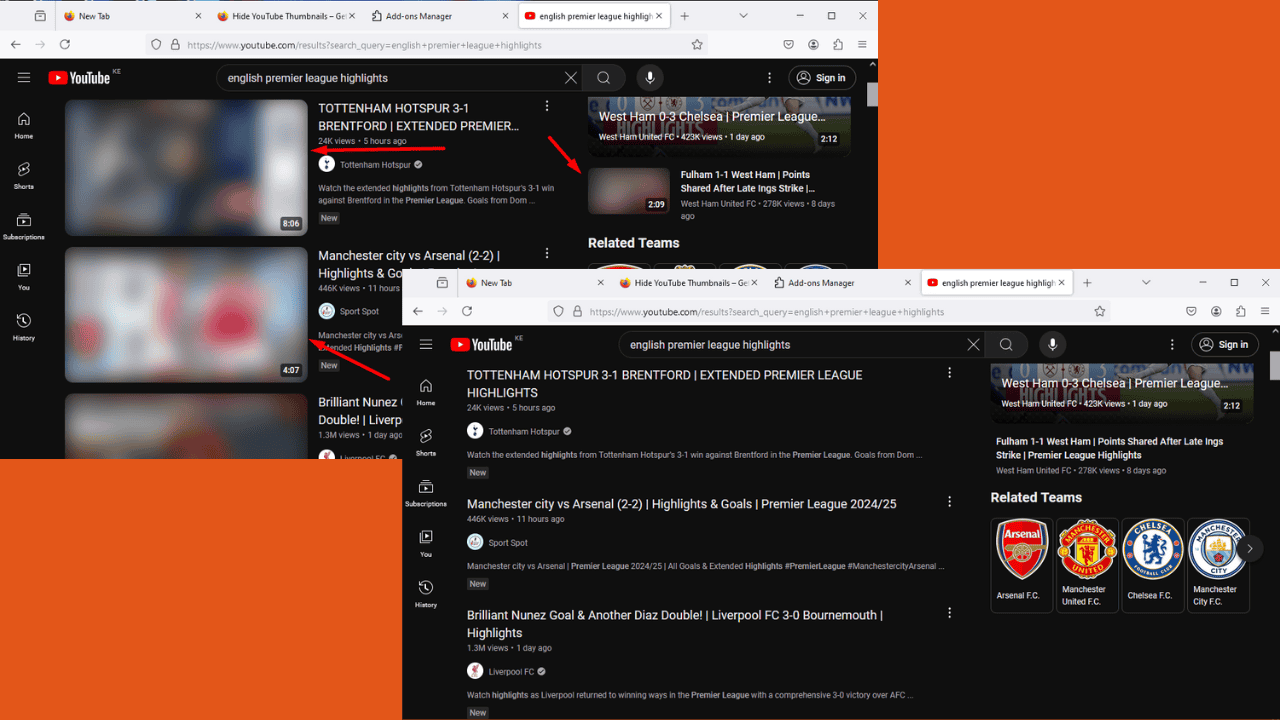This screenshot has width=1280, height=720.
Task: Click the tracking protection shield icon
Action: [558, 311]
